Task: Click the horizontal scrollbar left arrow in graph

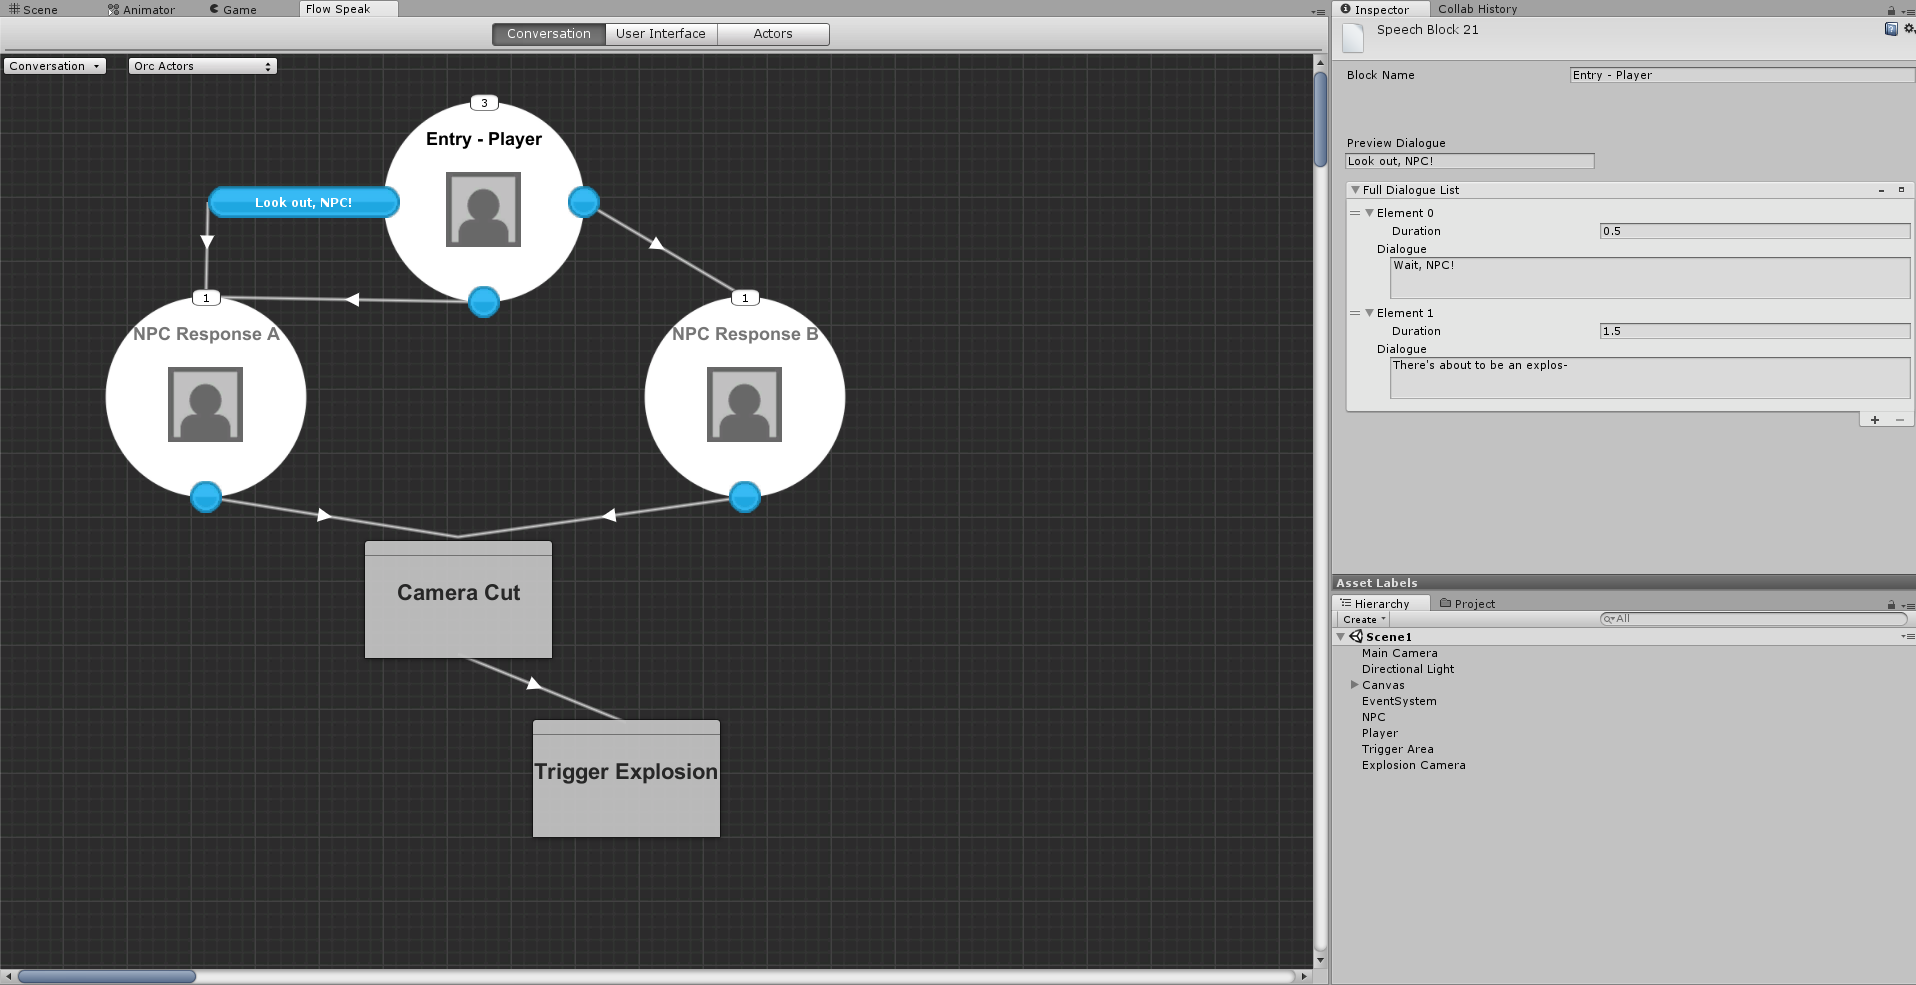Action: coord(9,976)
